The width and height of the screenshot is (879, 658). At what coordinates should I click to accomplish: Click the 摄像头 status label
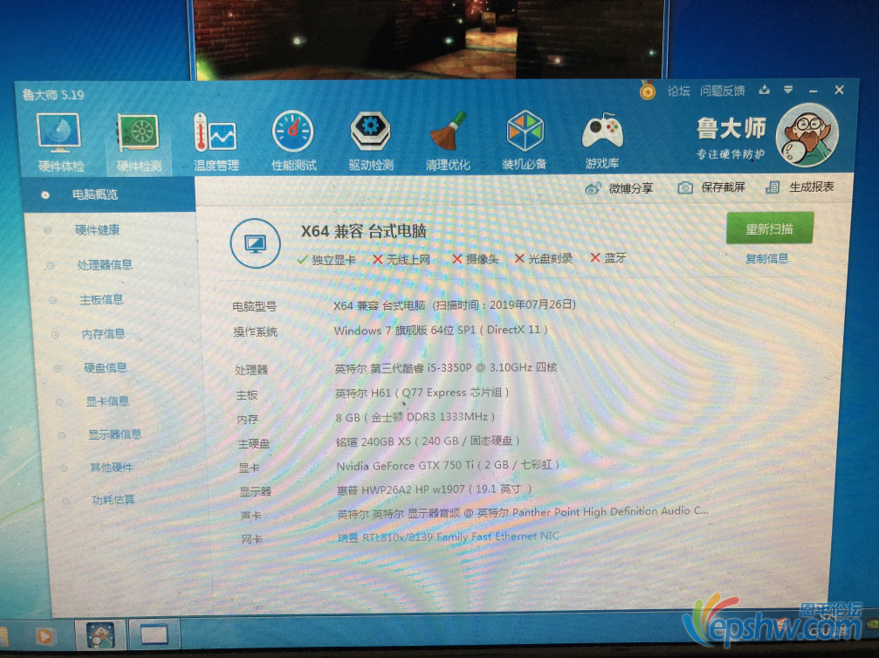pos(475,259)
